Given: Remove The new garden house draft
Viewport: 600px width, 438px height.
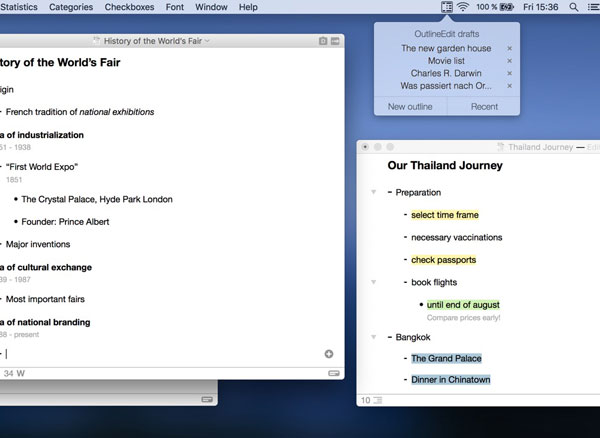Looking at the screenshot, I should 509,48.
